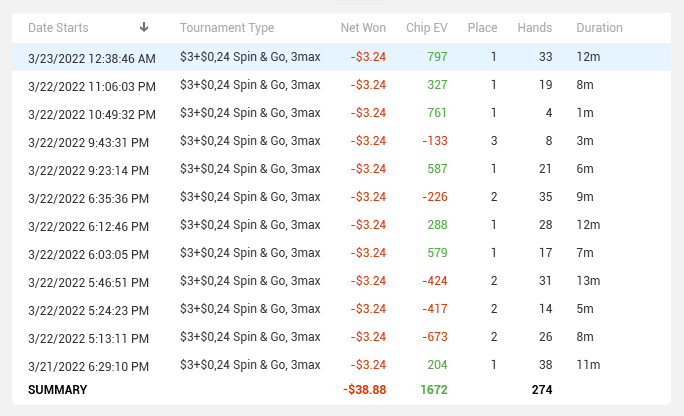The image size is (684, 416).
Task: Sort by Tournament Type column header
Action: click(x=227, y=27)
